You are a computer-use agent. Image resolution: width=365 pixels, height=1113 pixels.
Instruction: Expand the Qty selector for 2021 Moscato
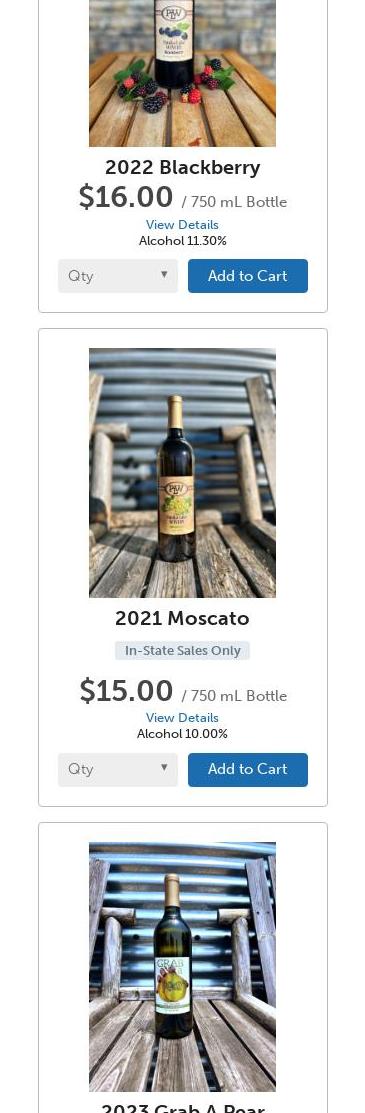tap(118, 769)
